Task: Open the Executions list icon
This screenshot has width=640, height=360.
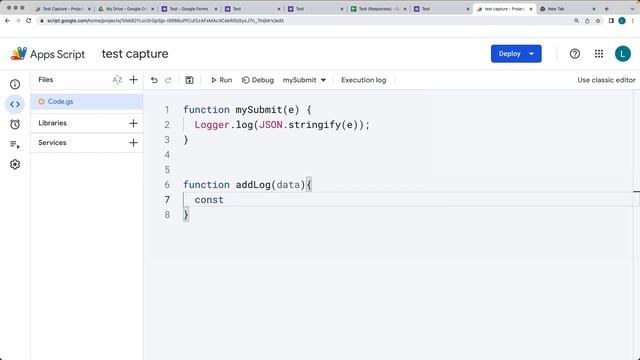Action: click(x=15, y=144)
